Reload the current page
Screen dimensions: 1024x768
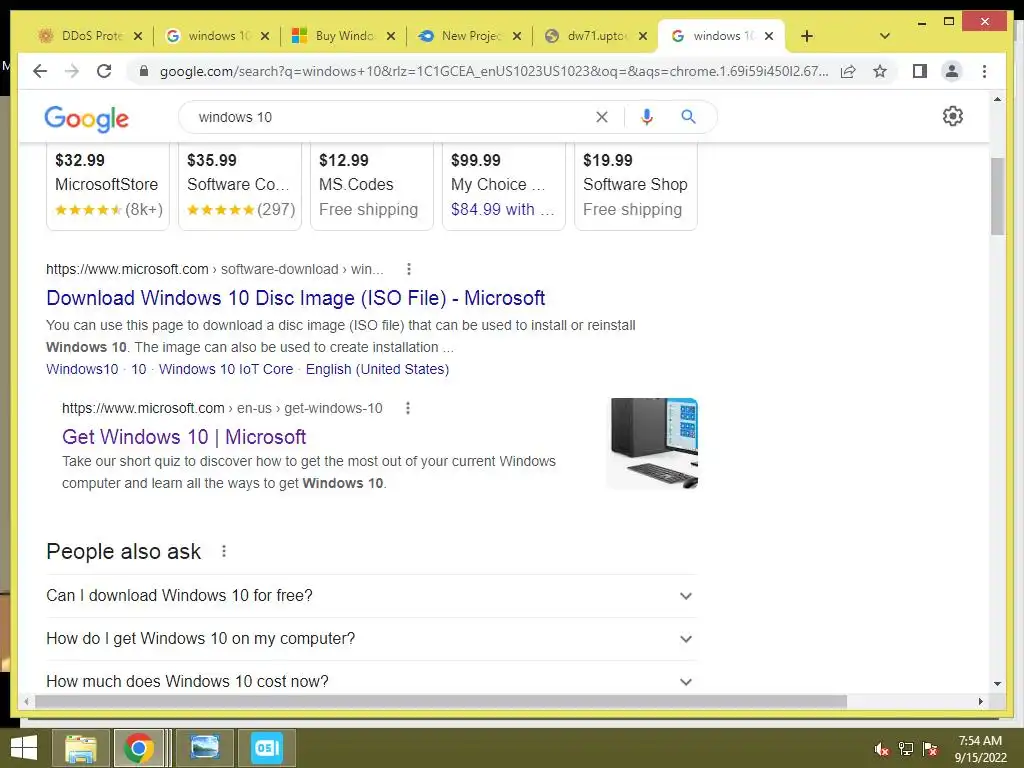(104, 71)
